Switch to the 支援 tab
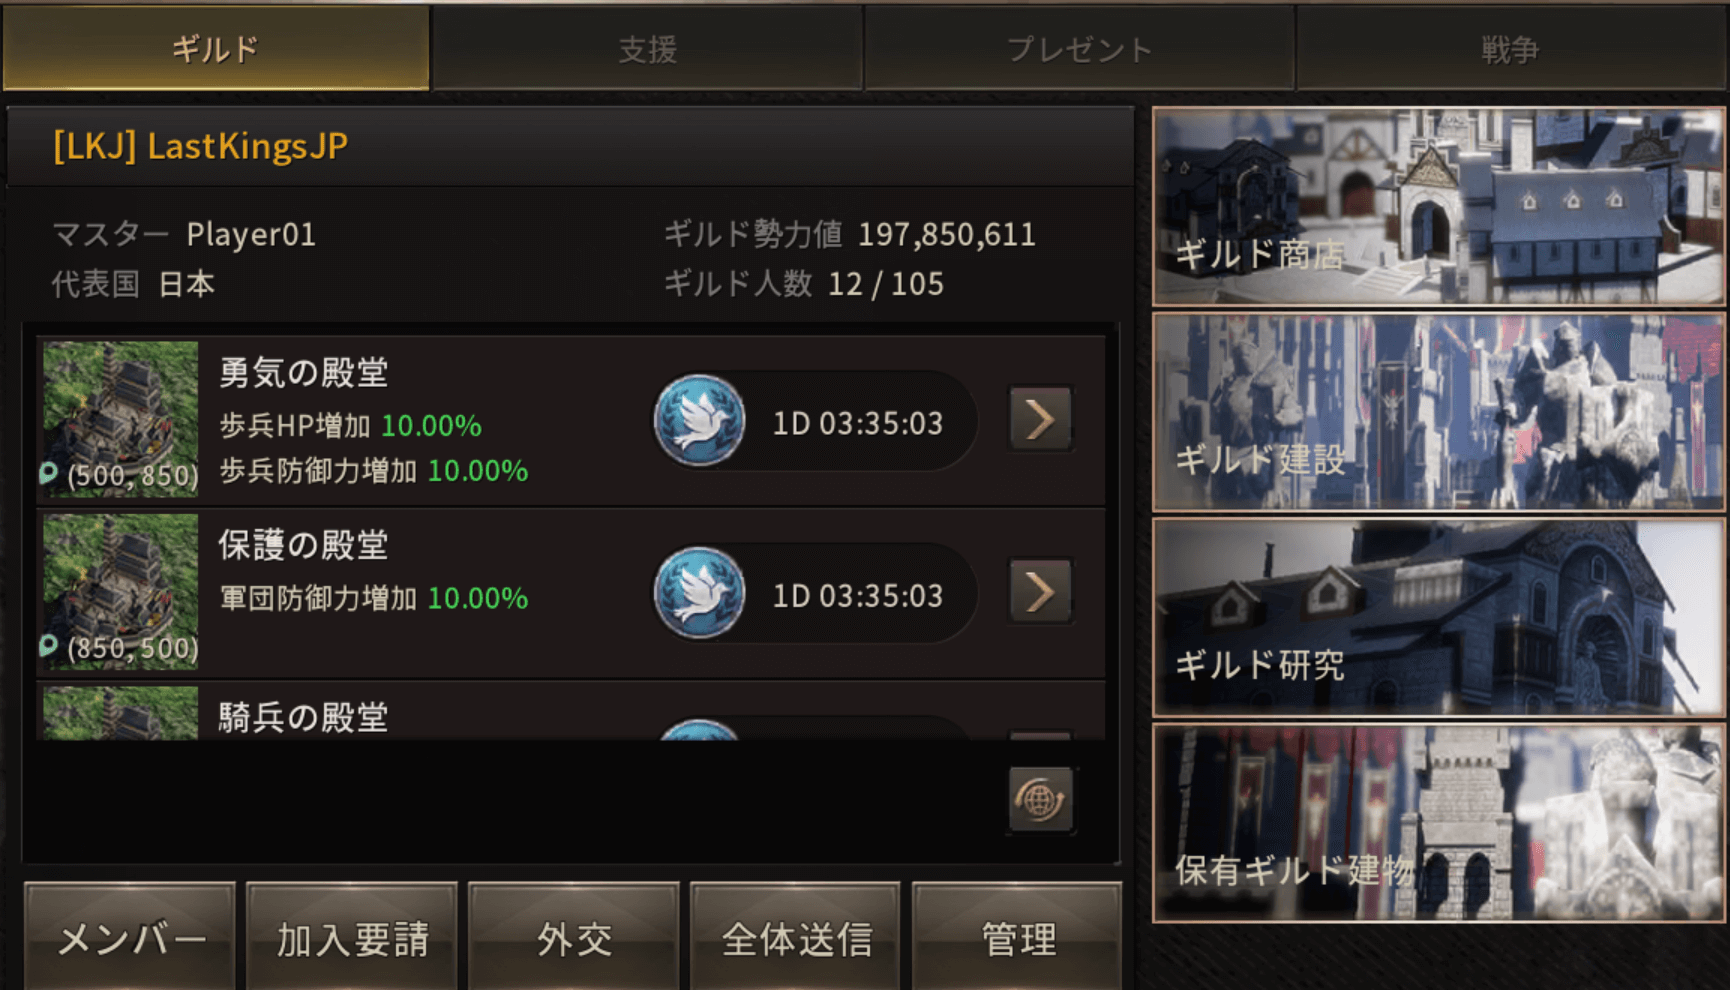This screenshot has width=1730, height=990. [x=648, y=48]
